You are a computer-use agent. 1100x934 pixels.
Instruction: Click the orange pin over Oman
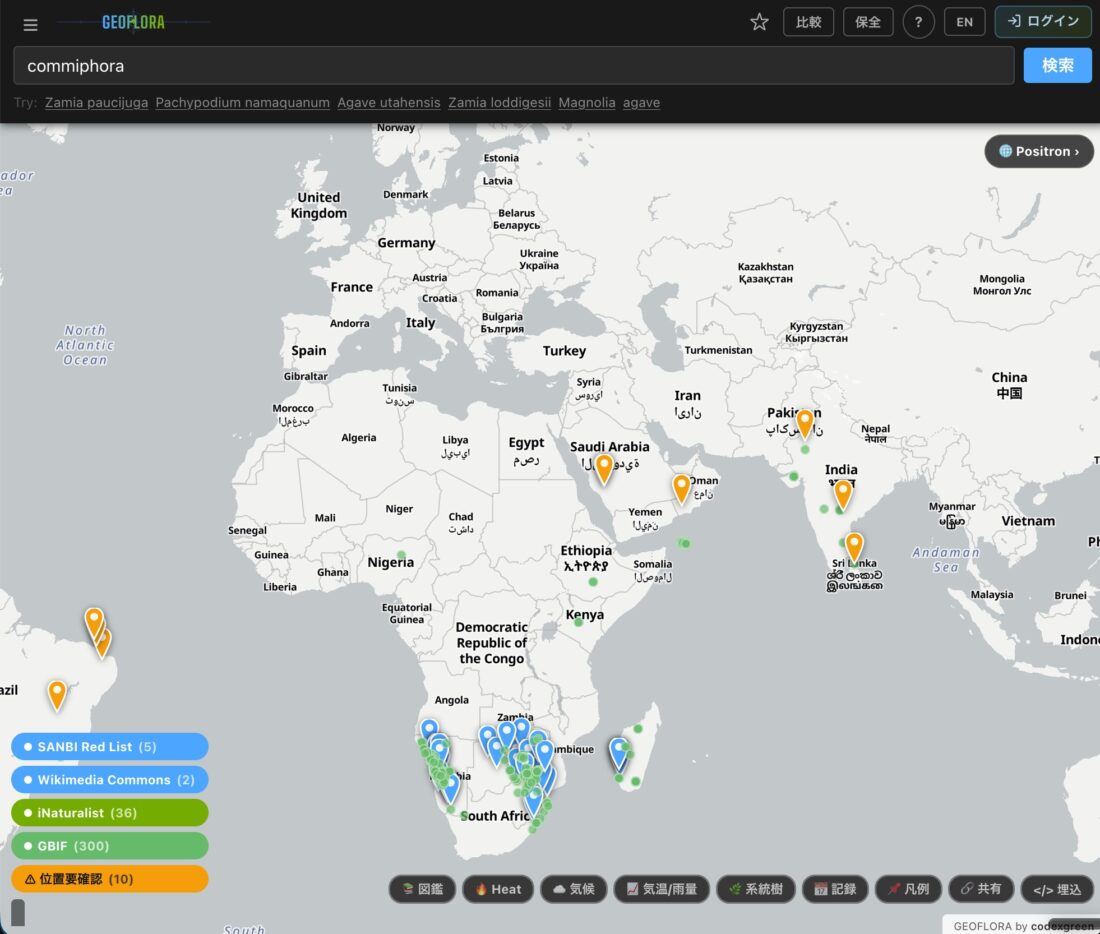(x=681, y=487)
